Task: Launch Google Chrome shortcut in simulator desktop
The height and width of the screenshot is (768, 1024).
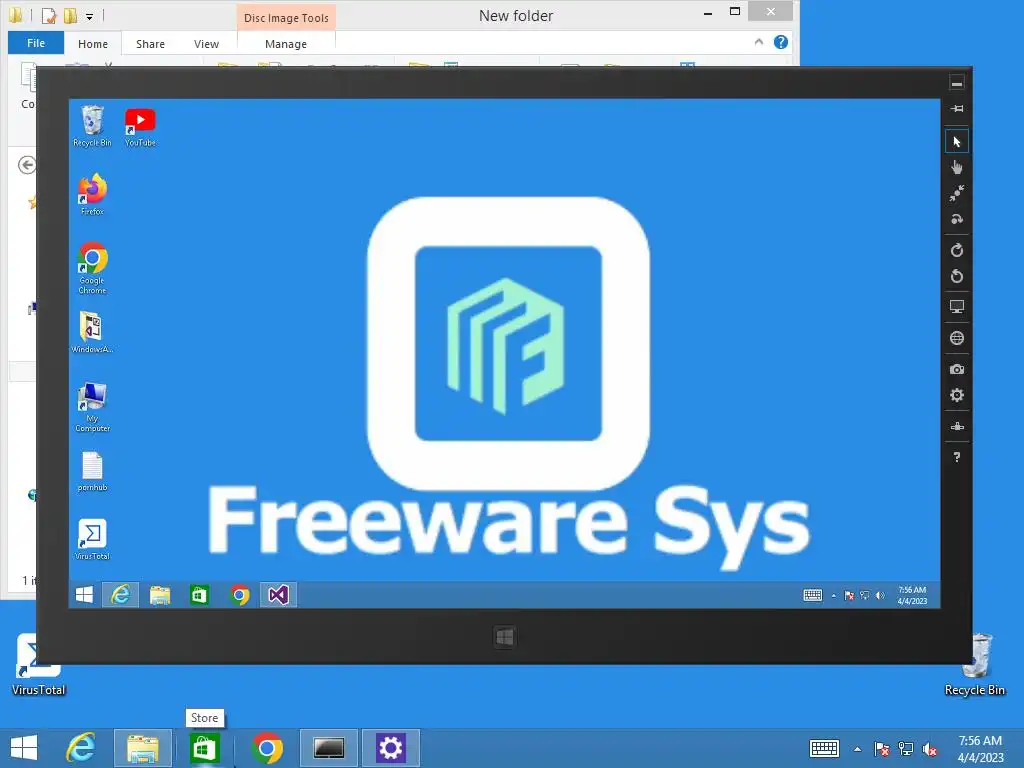Action: tap(92, 268)
